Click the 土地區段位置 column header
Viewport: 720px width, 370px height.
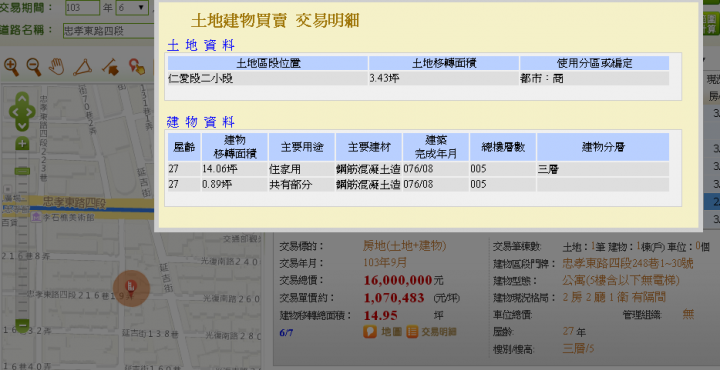click(x=268, y=63)
